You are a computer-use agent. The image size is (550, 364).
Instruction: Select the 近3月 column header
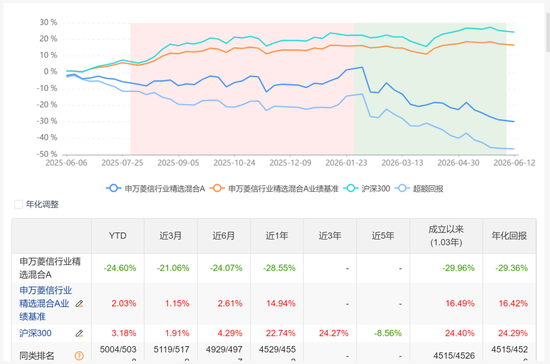coord(171,236)
